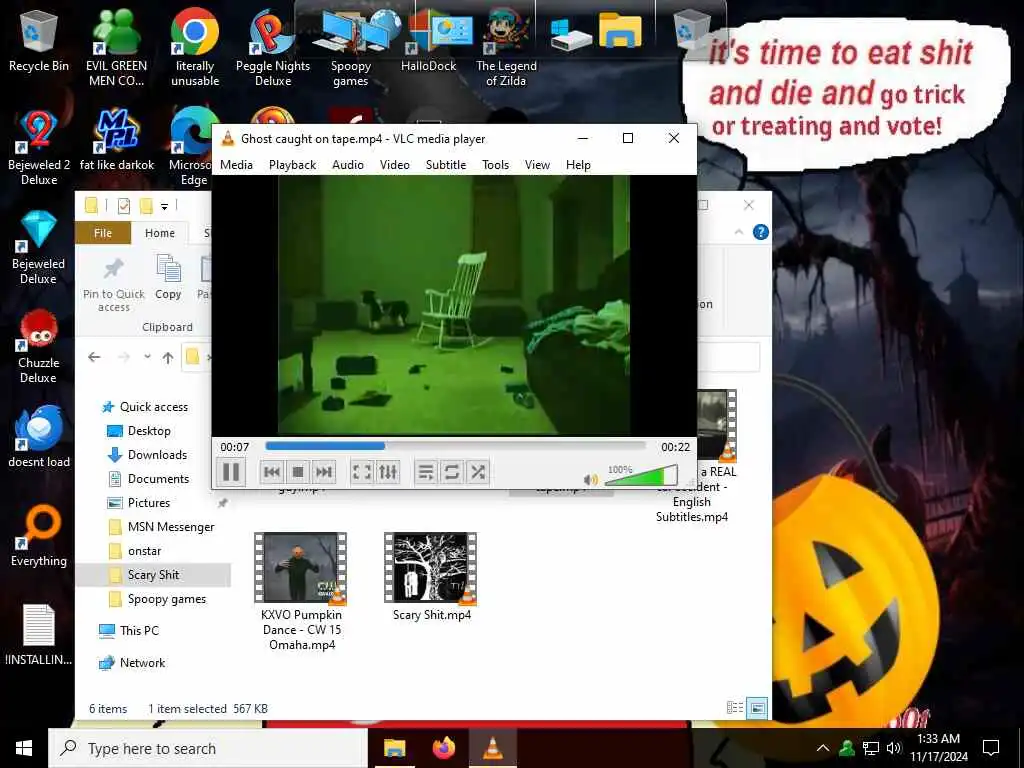Skip to previous media in VLC
The image size is (1024, 768).
(x=272, y=472)
